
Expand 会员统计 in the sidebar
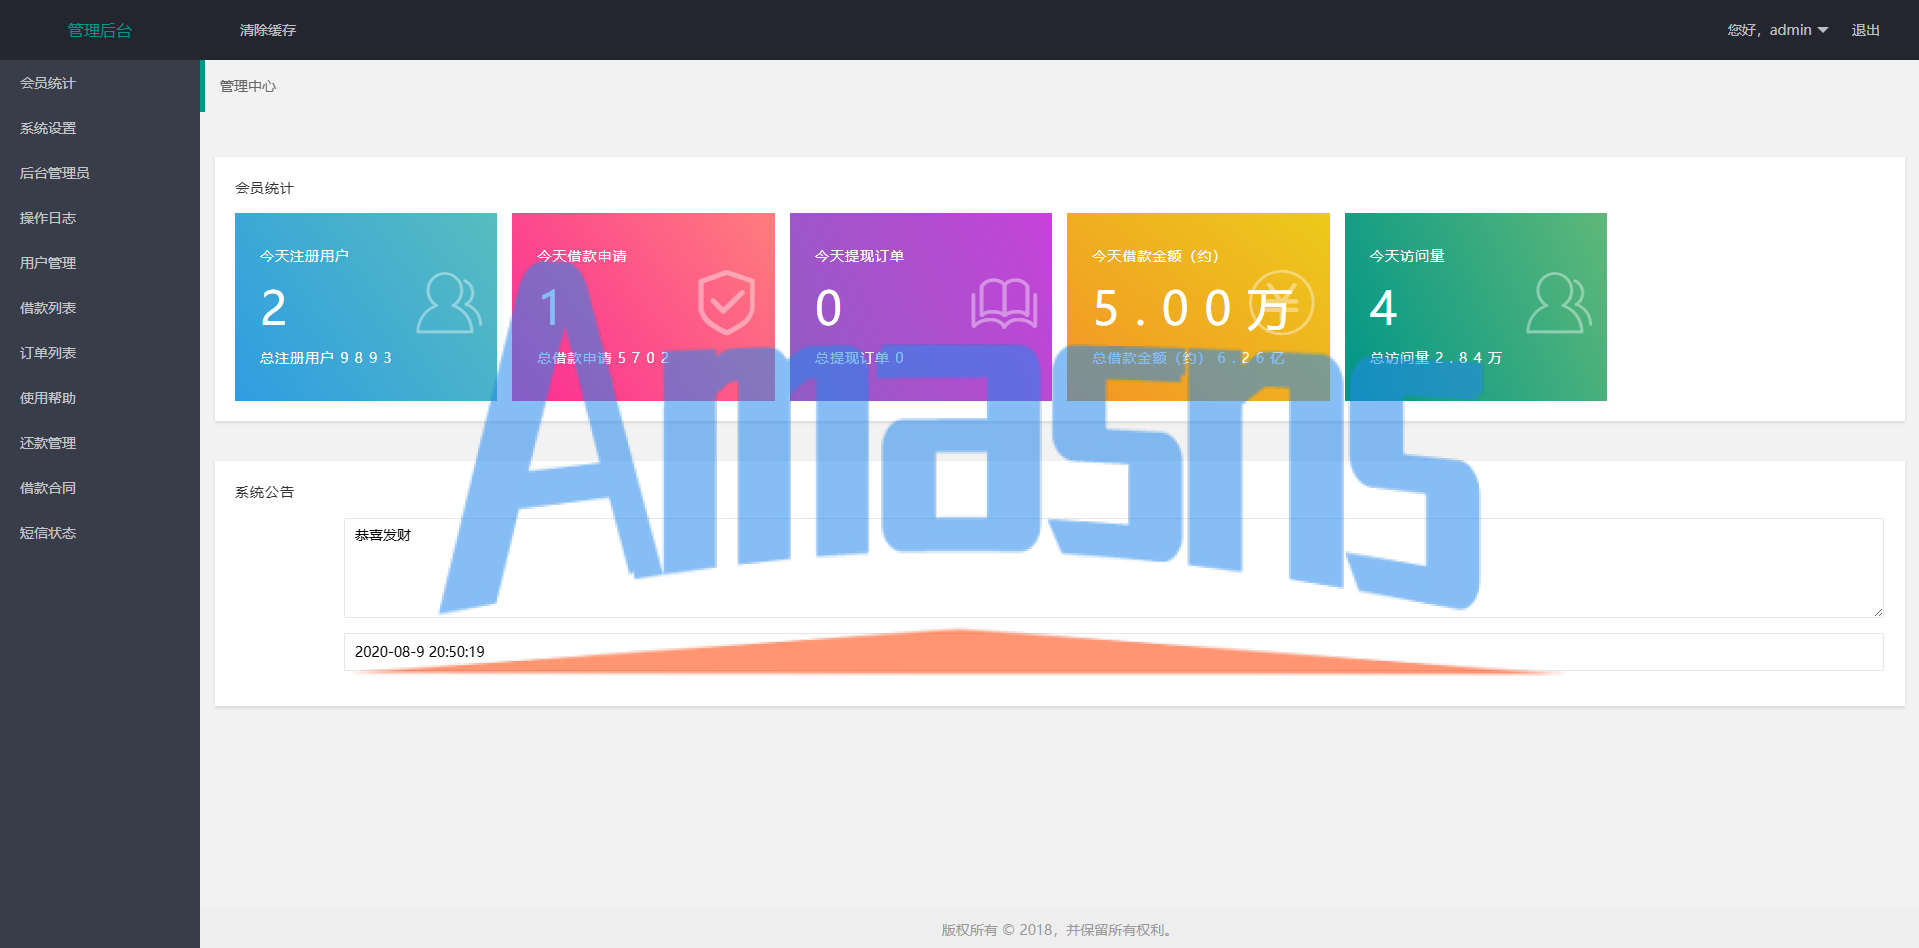(48, 83)
